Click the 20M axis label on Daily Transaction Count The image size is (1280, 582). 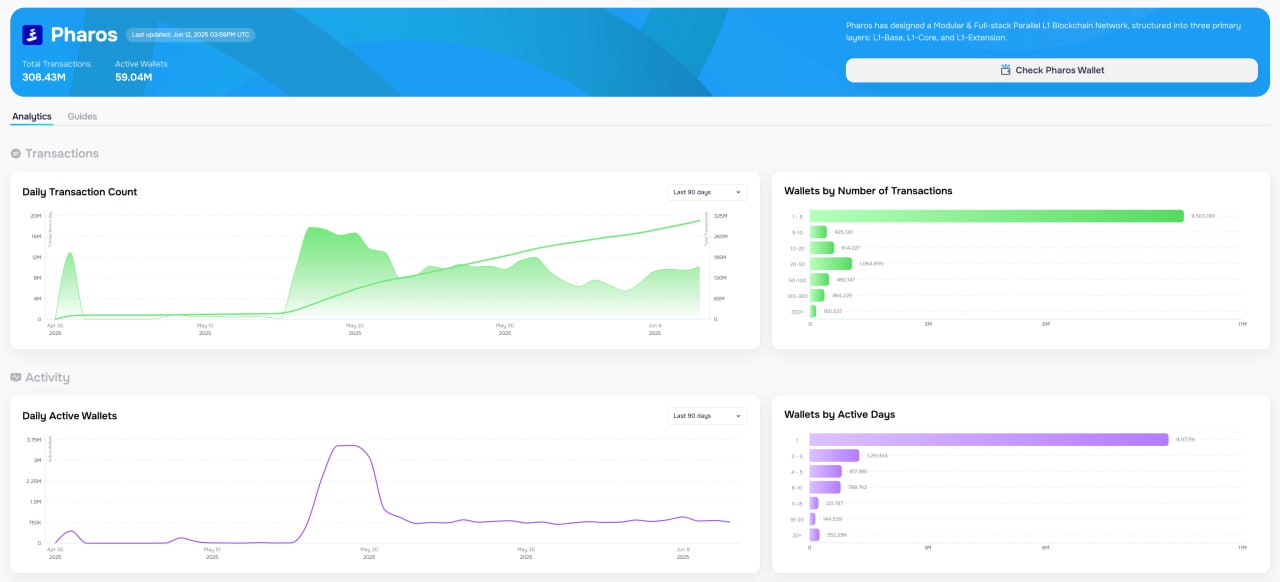click(36, 216)
